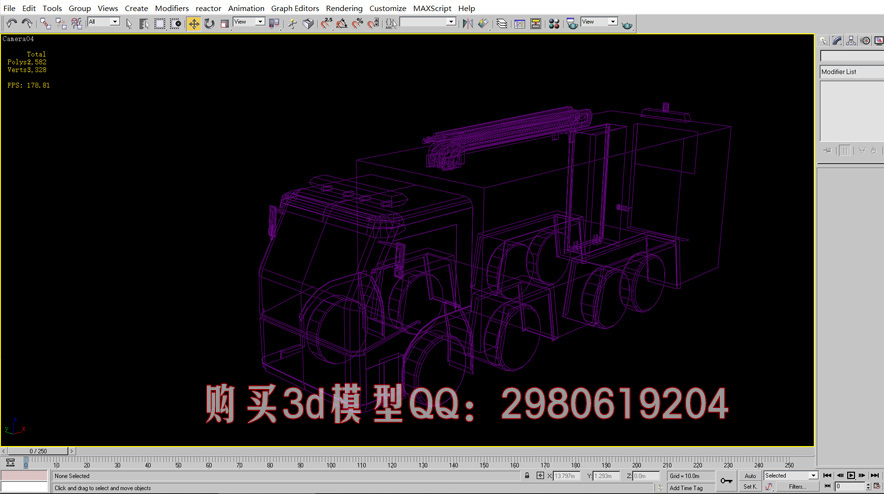Screen dimensions: 884x494
Task: Click the Rectangular Selection Region icon
Action: (160, 23)
